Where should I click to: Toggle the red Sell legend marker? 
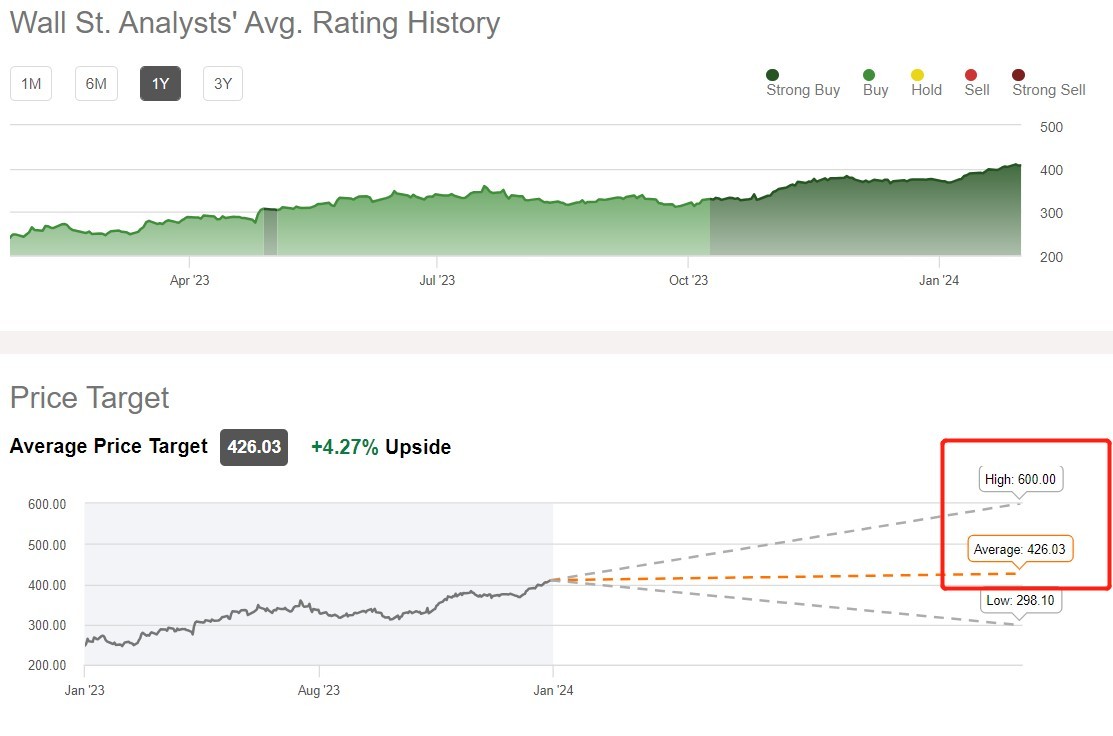point(971,75)
